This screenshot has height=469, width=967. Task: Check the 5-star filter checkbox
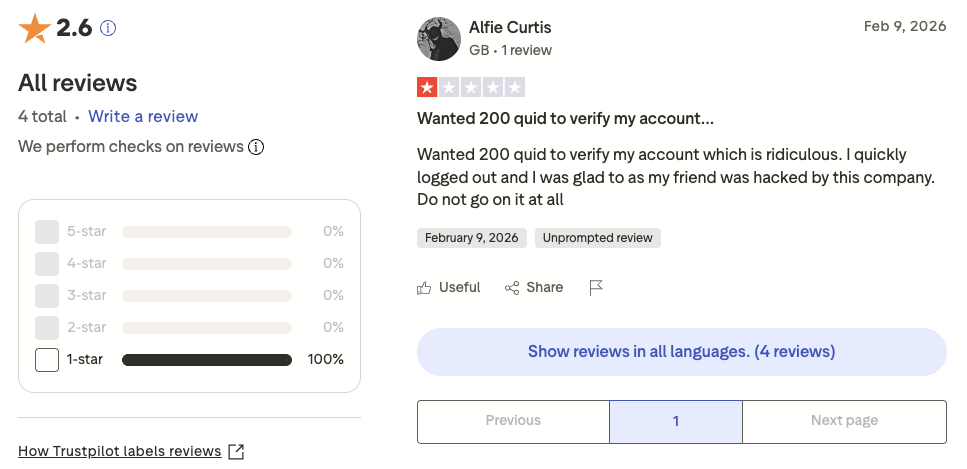(x=47, y=232)
